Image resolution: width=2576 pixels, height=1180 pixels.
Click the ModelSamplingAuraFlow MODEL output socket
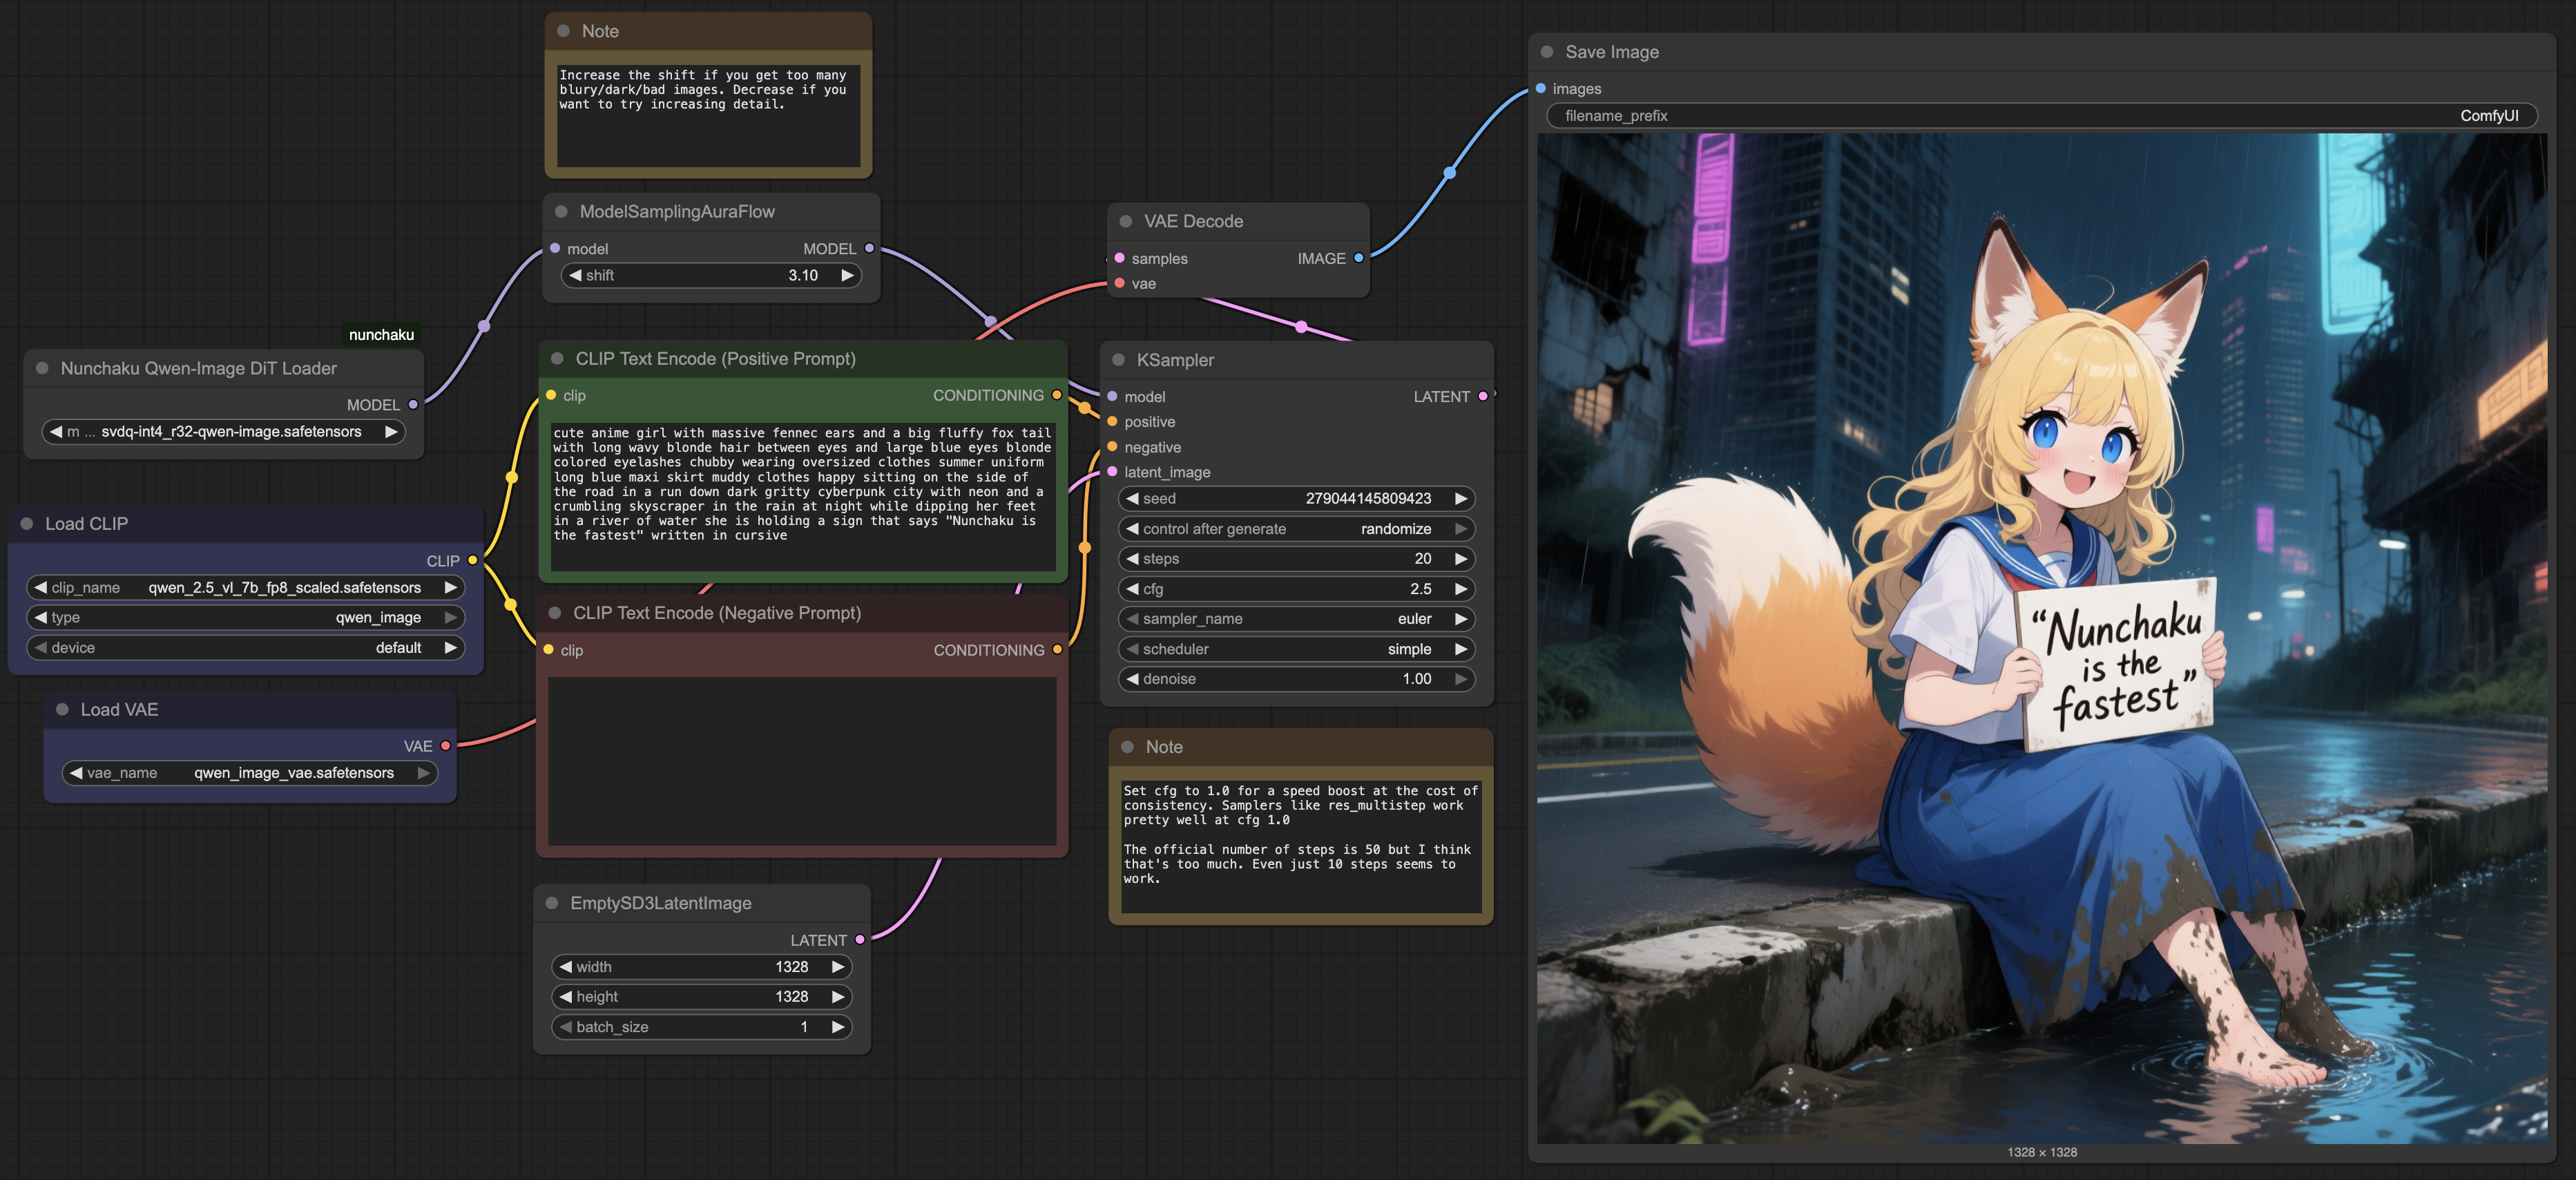point(869,248)
